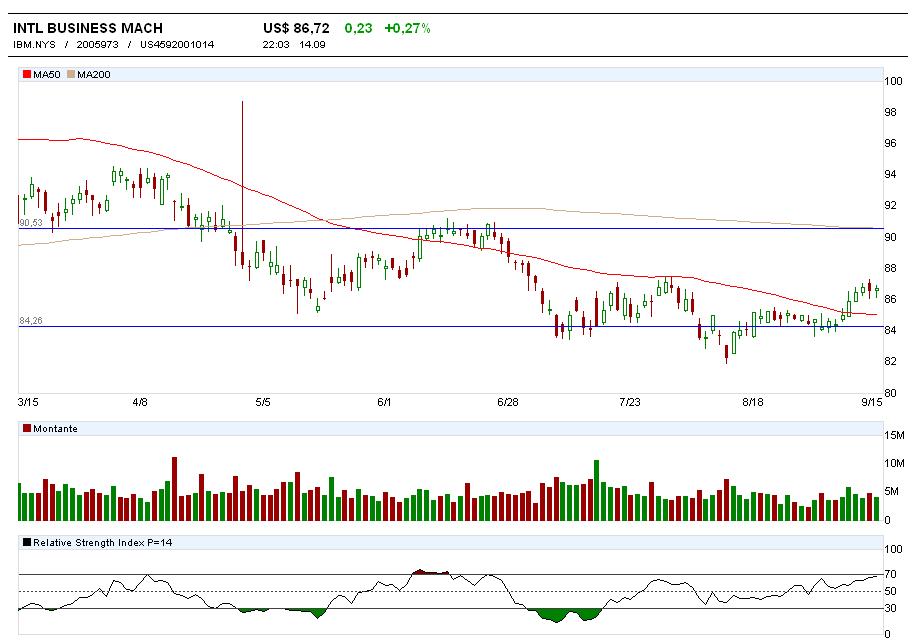Click the 5/5 date axis label
915x641 pixels.
(263, 402)
